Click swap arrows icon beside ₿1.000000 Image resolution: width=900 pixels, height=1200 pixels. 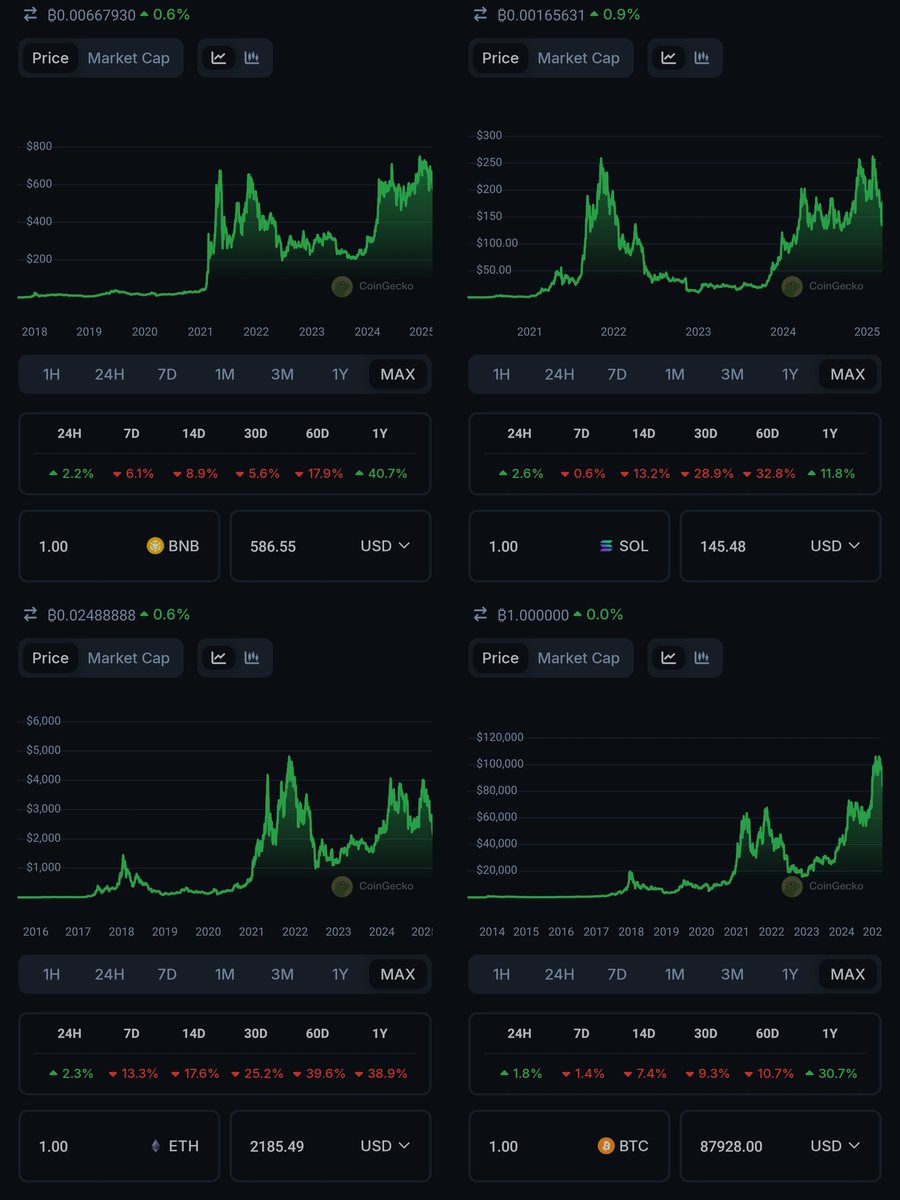(481, 615)
